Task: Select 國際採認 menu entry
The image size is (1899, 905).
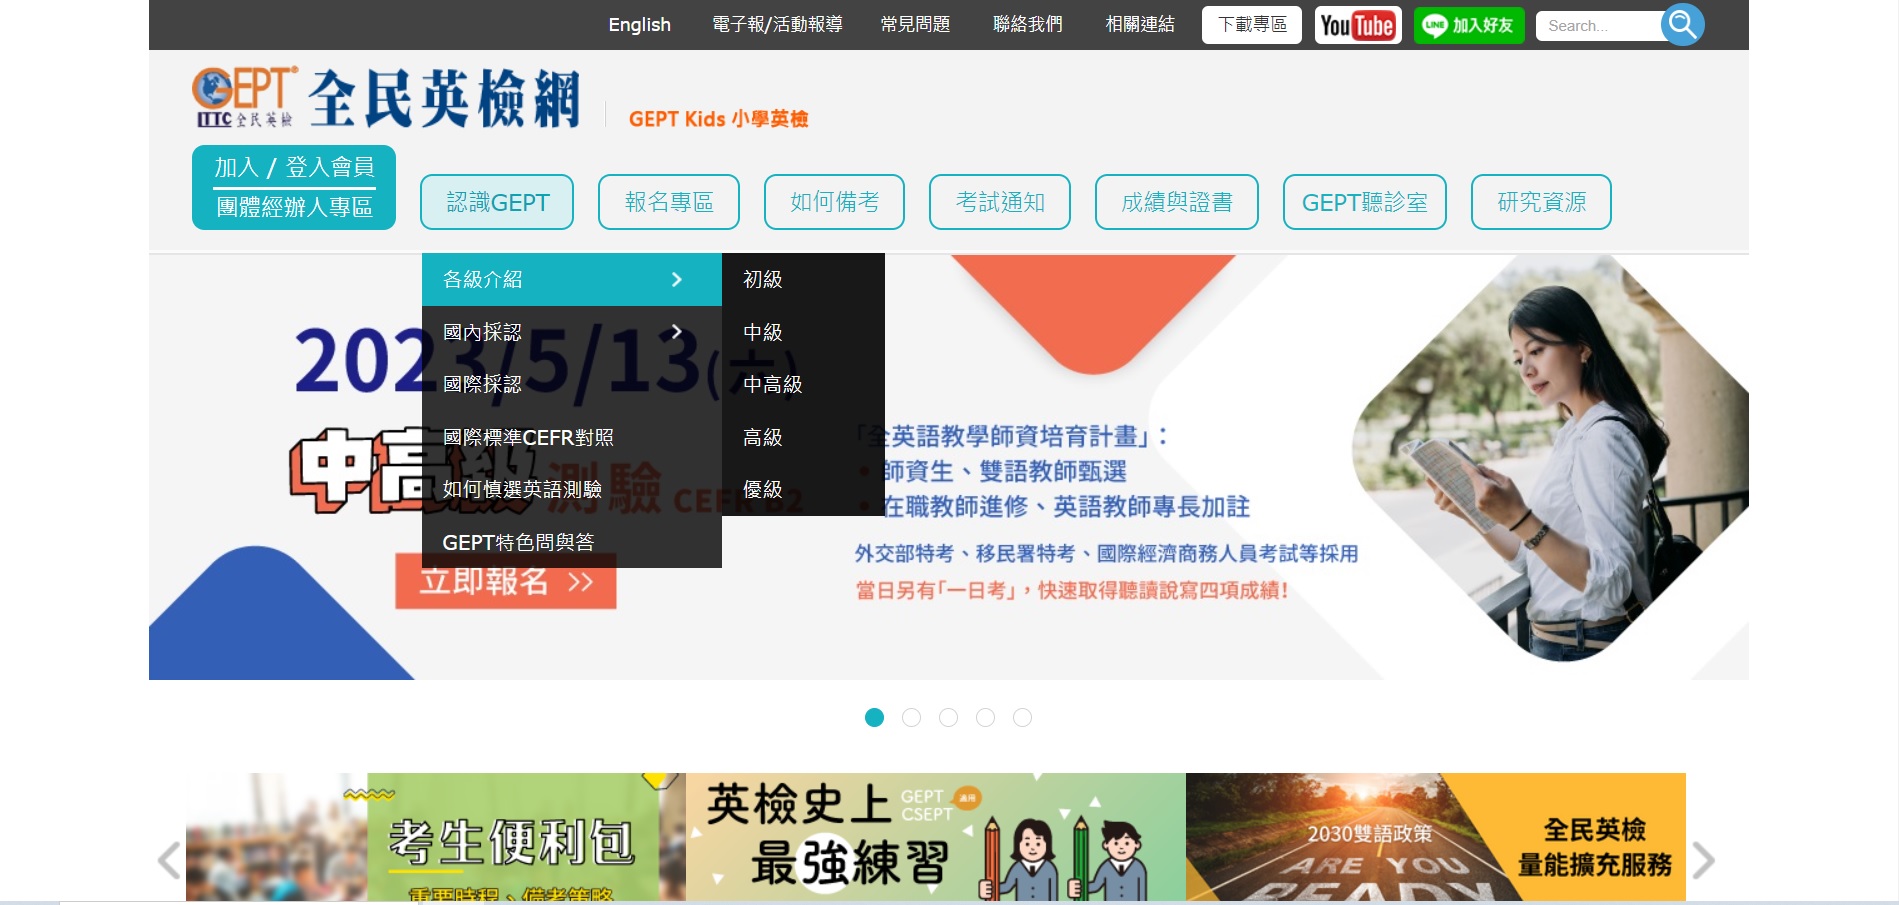Action: (x=572, y=385)
